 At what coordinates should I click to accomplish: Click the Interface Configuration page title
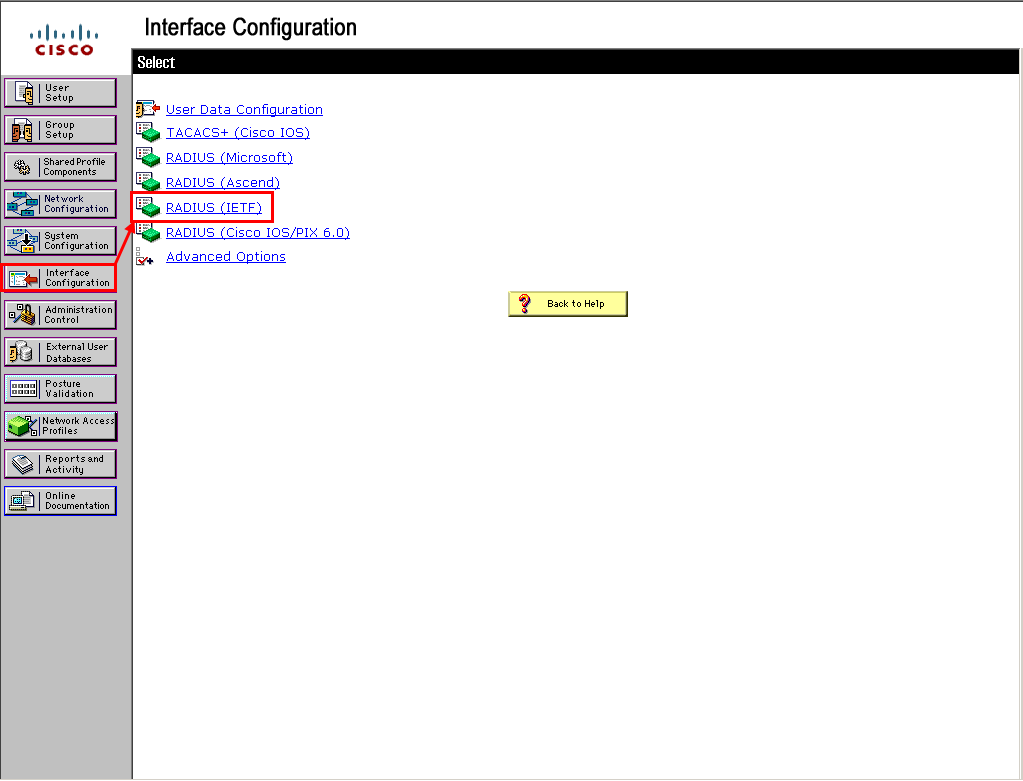point(251,27)
